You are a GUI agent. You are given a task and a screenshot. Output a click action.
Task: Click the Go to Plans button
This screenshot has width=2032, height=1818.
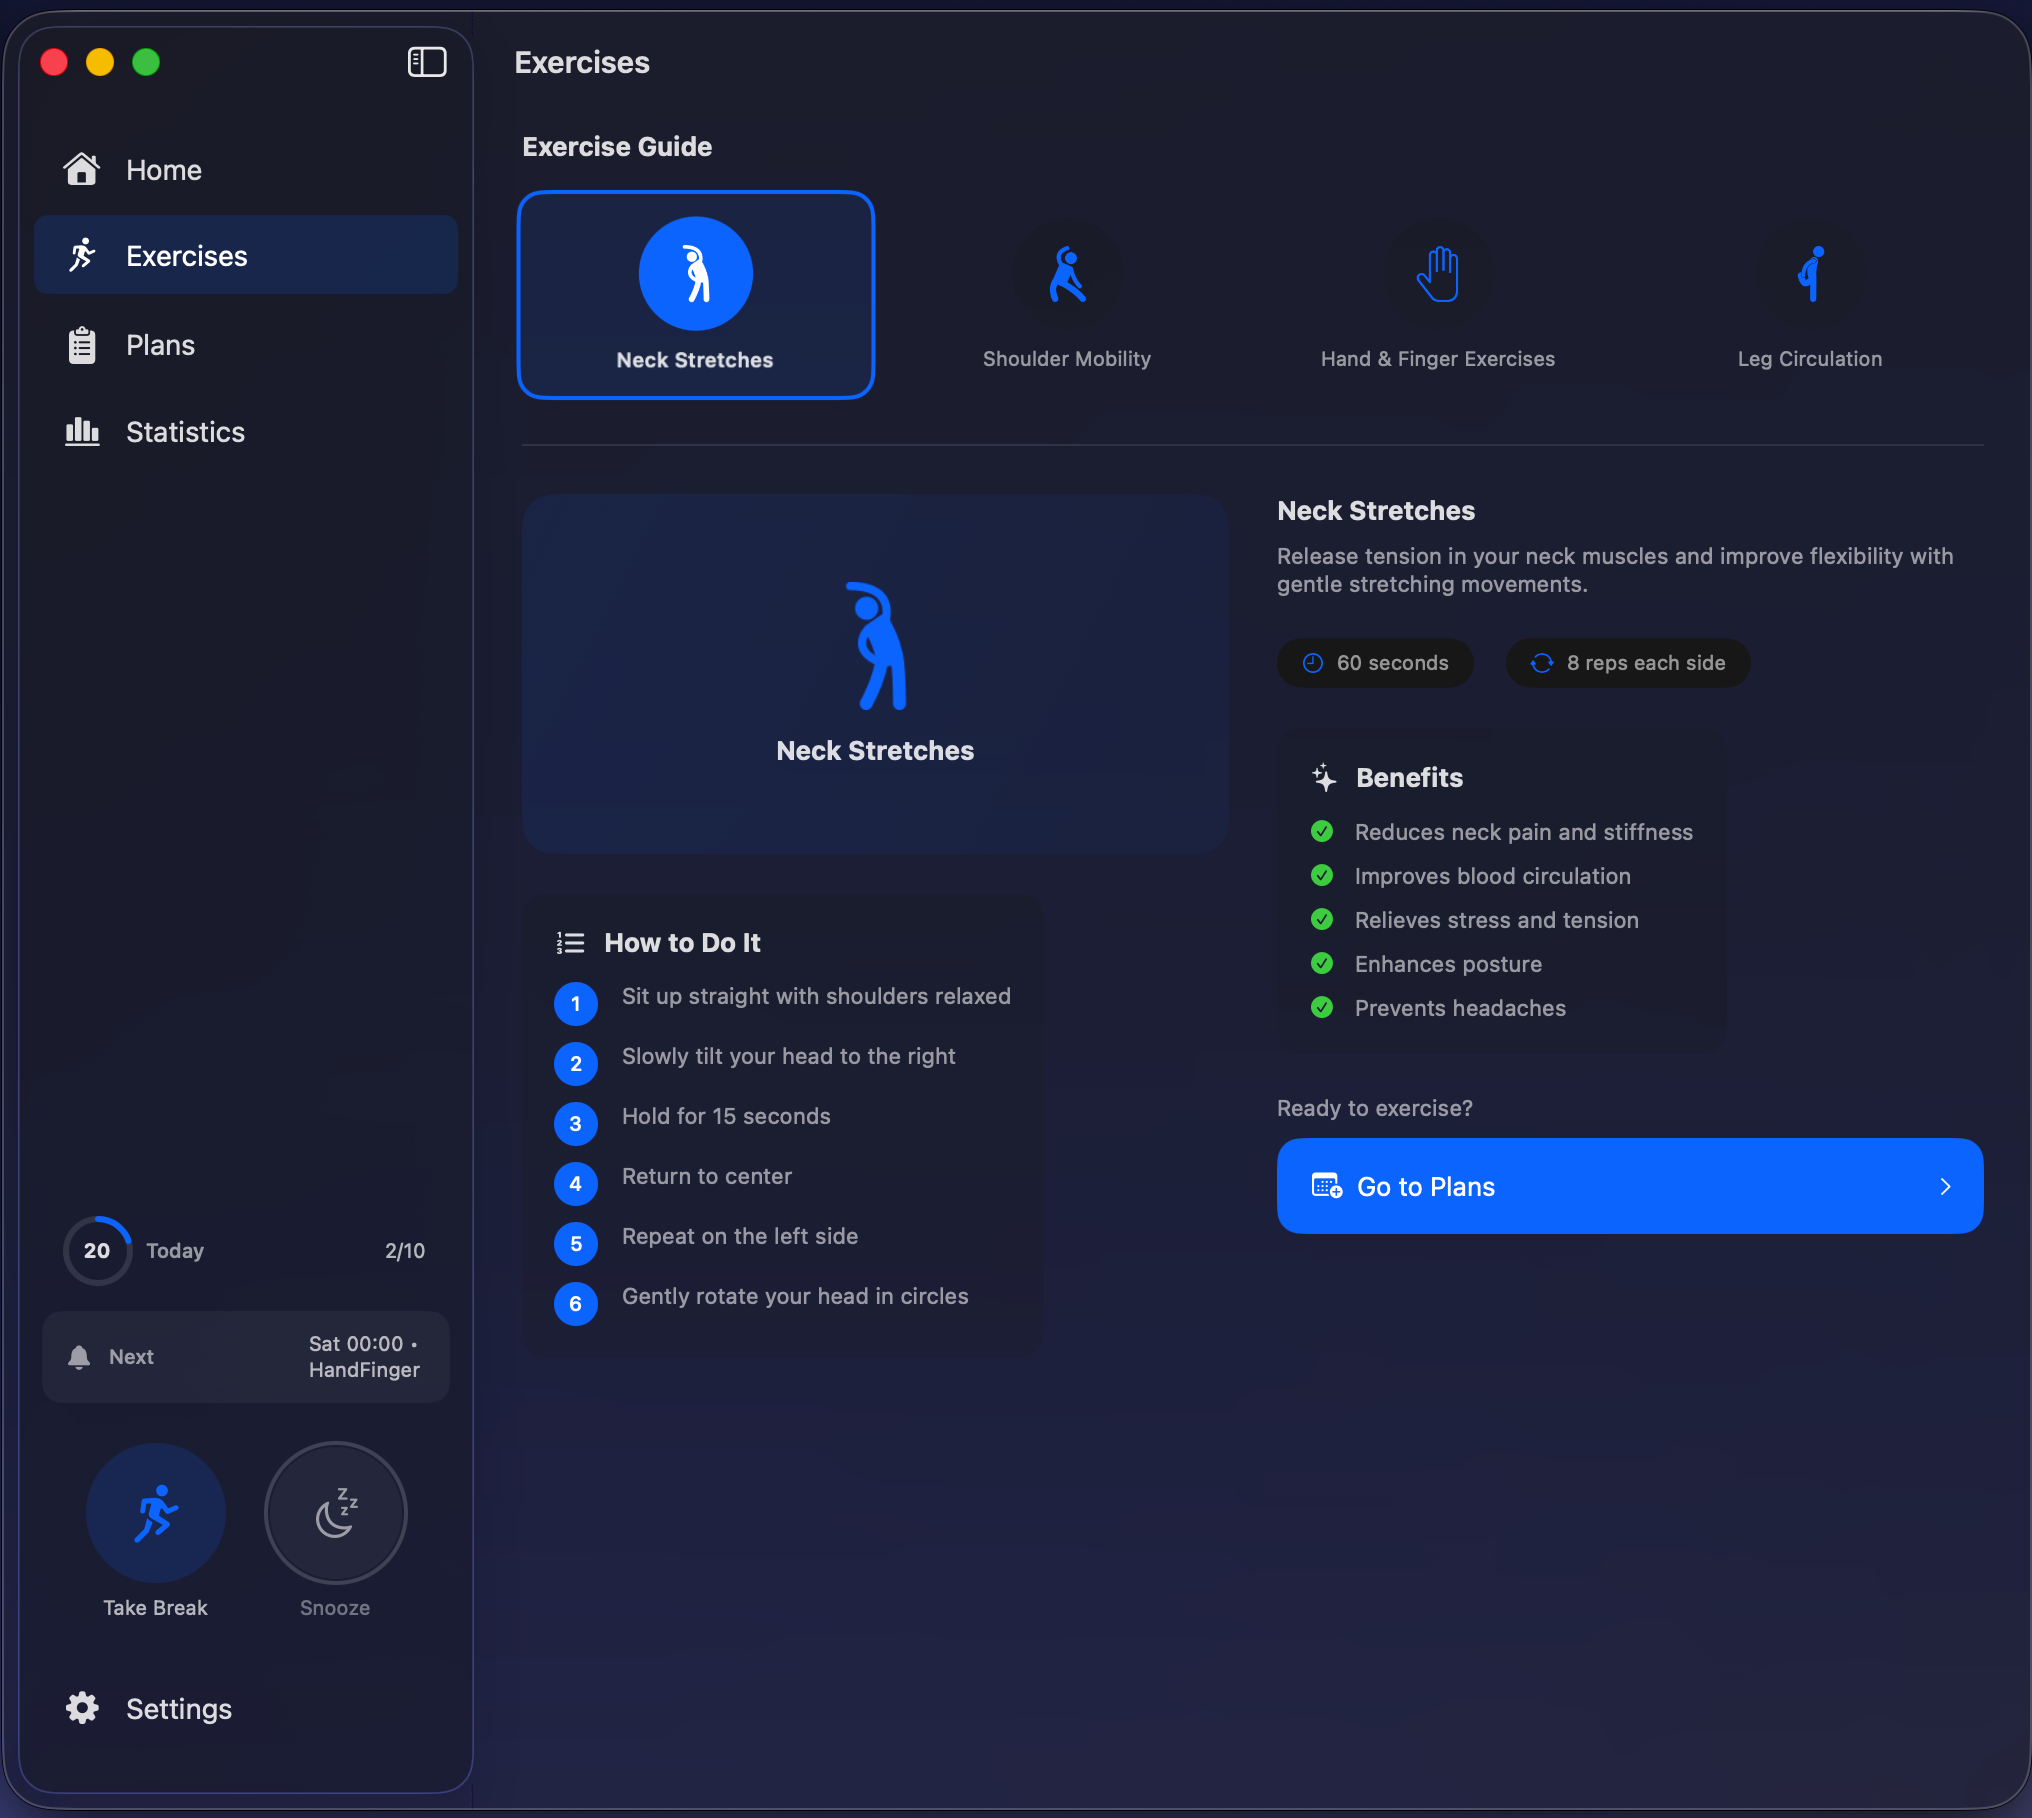(1629, 1186)
